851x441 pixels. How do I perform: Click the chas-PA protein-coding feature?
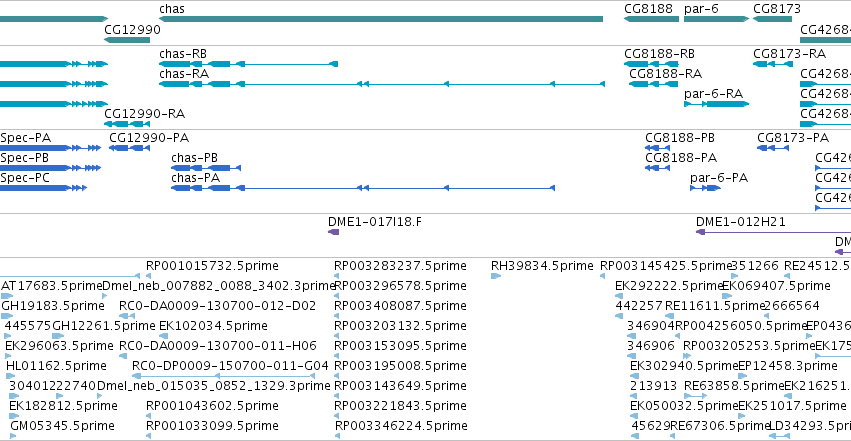(x=363, y=188)
